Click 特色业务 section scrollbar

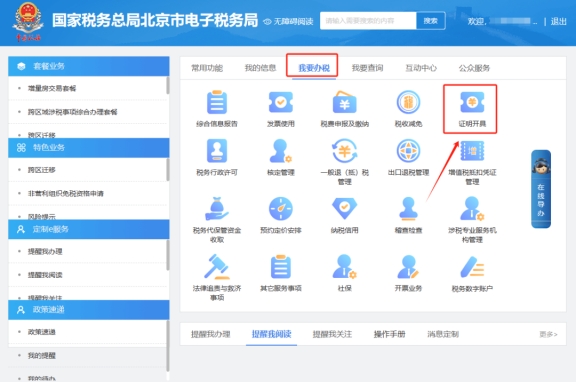point(168,169)
